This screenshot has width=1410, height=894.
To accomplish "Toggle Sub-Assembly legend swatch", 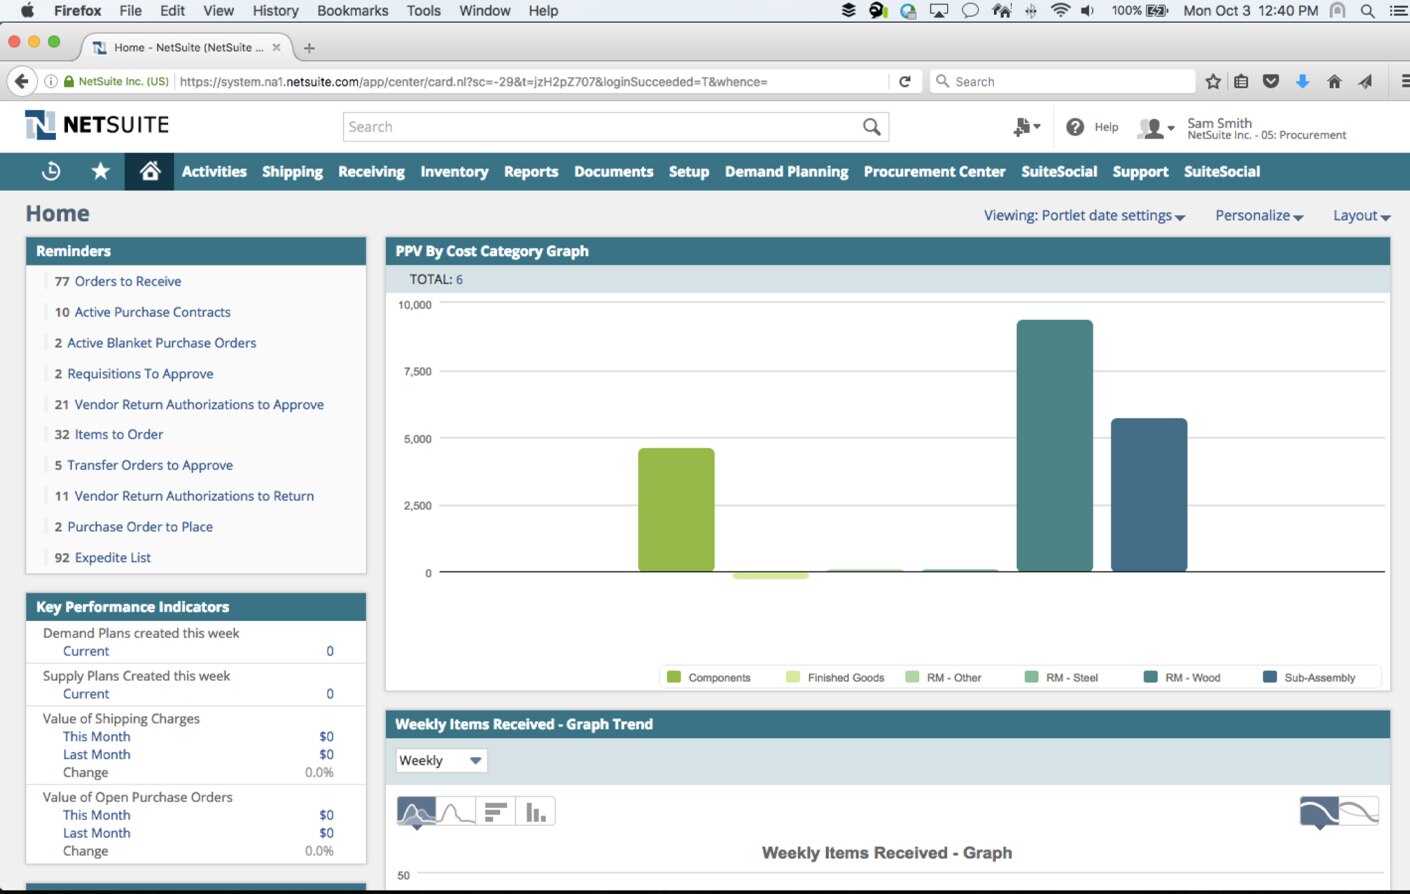I will [1270, 677].
